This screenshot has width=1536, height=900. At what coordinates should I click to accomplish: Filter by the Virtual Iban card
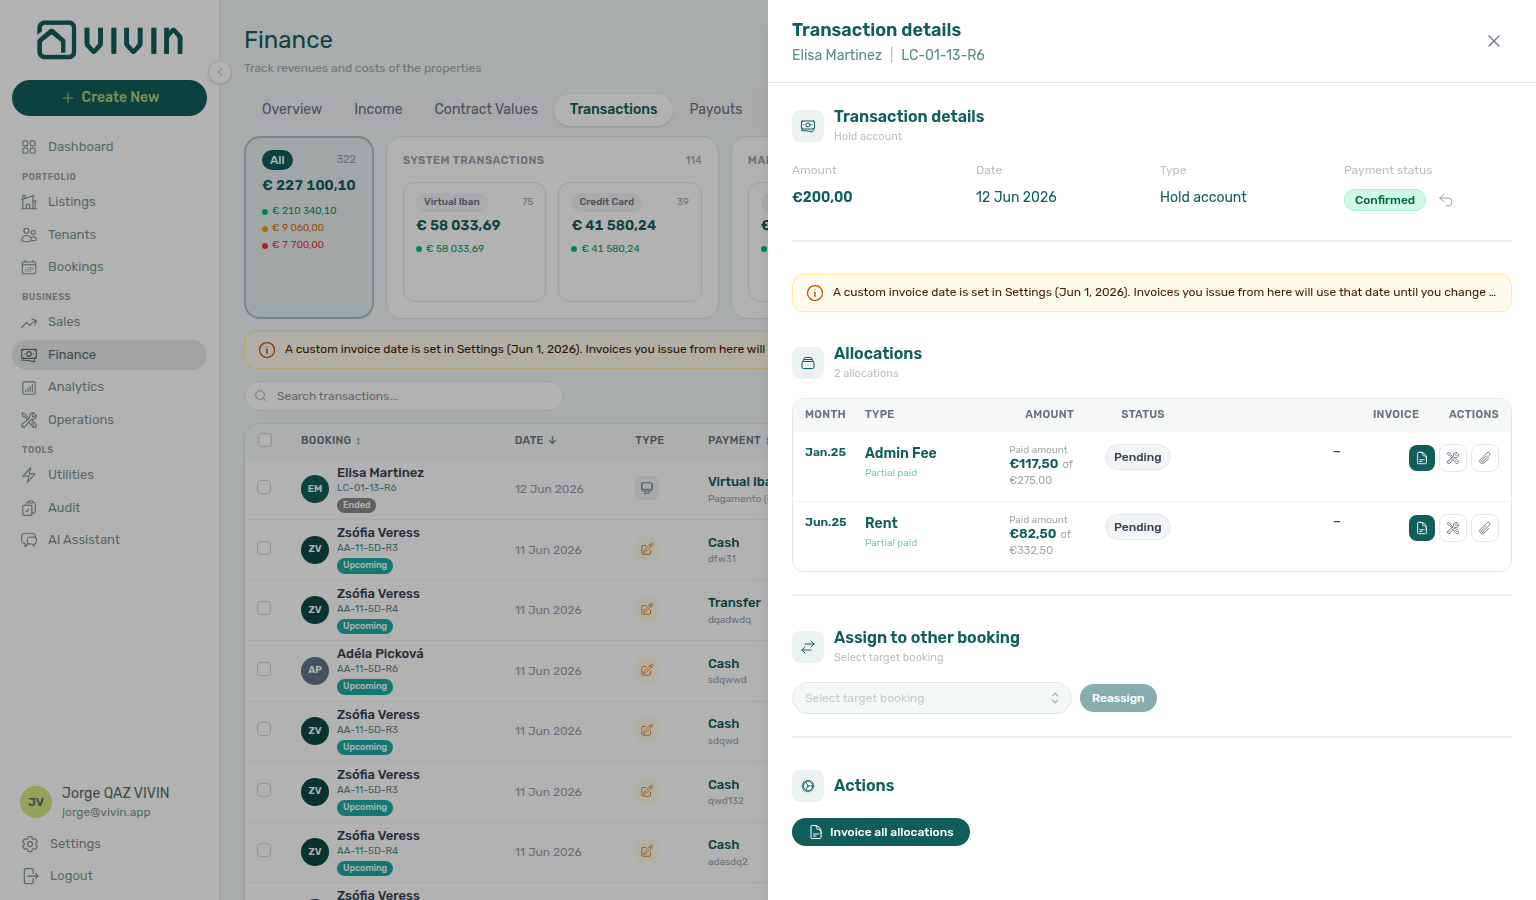click(x=474, y=241)
